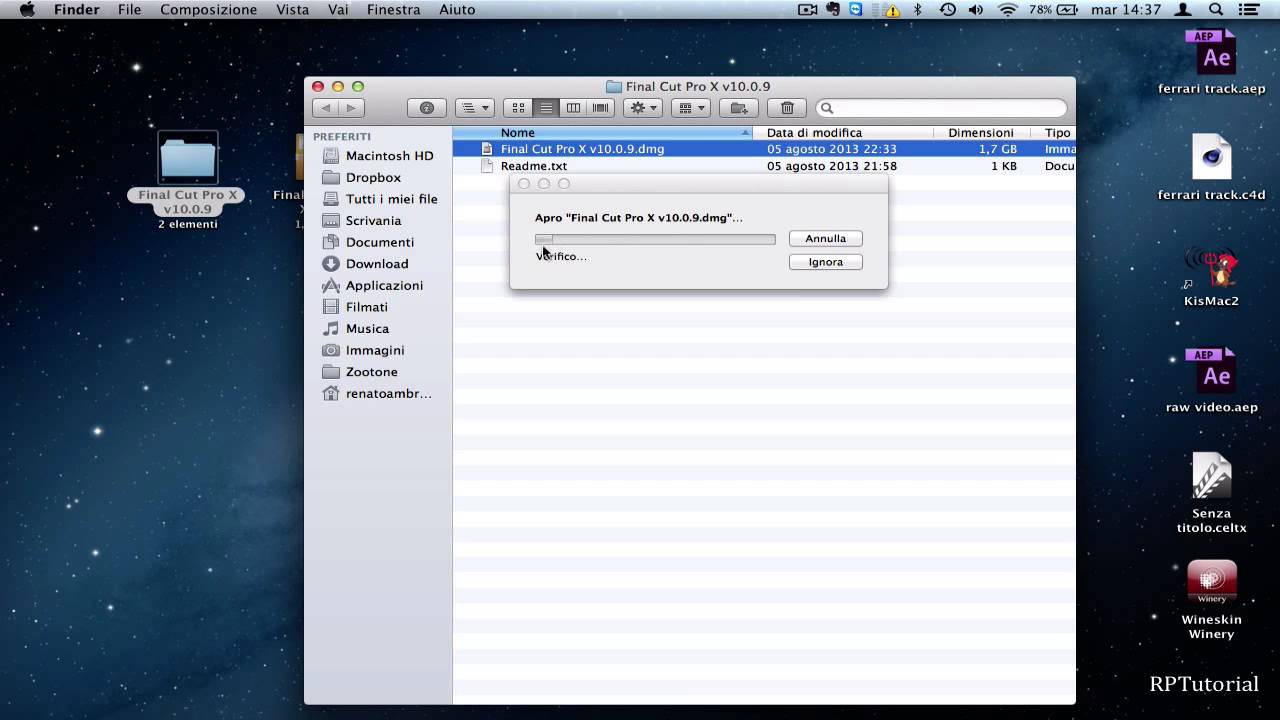Screen dimensions: 1280x720
Task: Switch Finder to icon view
Action: click(x=518, y=108)
